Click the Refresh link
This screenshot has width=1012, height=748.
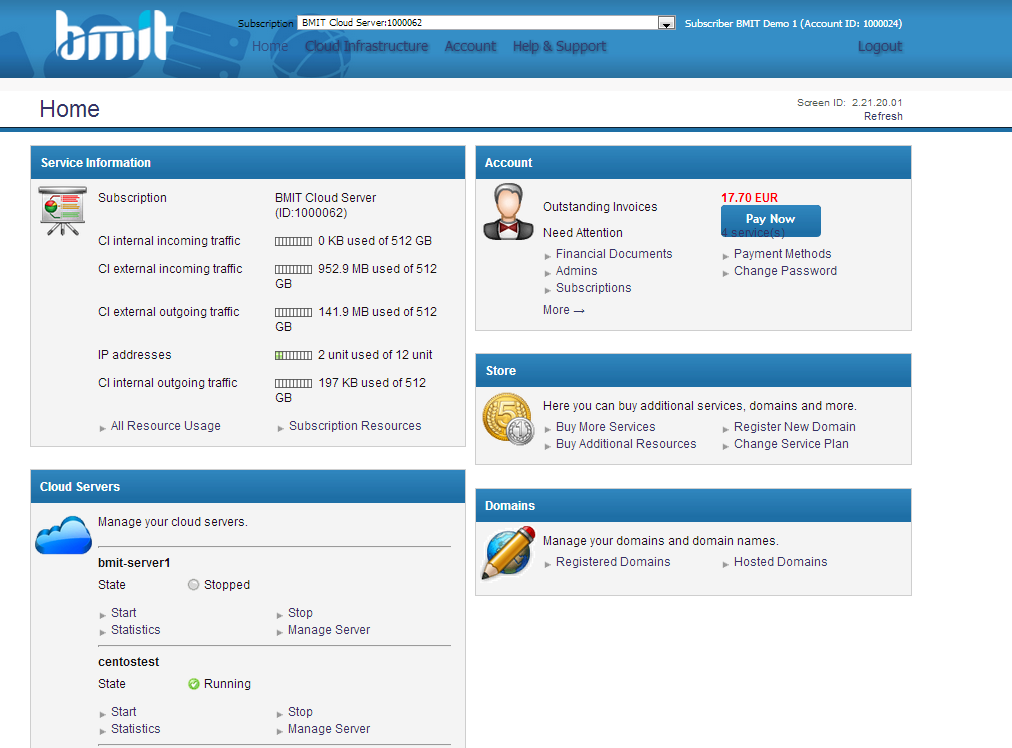(x=883, y=116)
